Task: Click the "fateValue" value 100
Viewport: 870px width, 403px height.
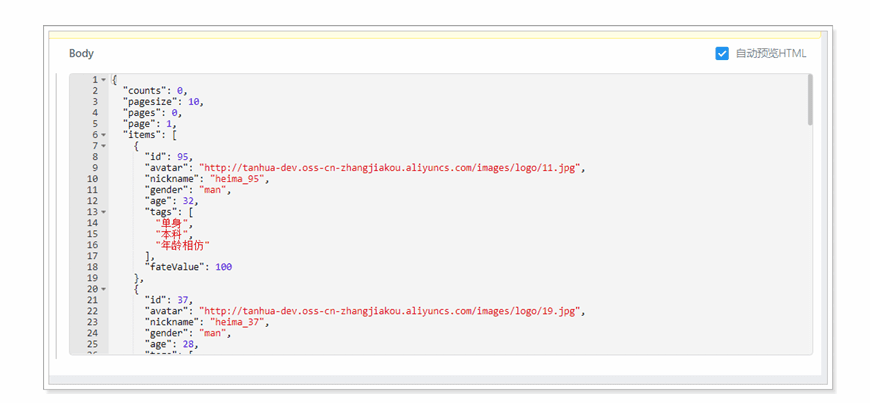Action: click(223, 266)
